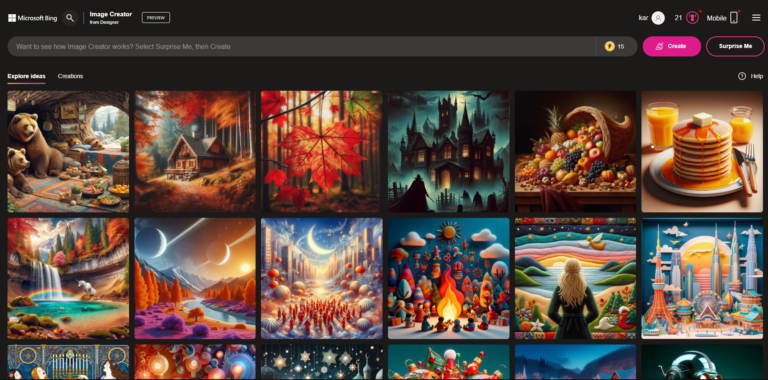
Task: Click the Mobile phone icon
Action: tap(734, 18)
